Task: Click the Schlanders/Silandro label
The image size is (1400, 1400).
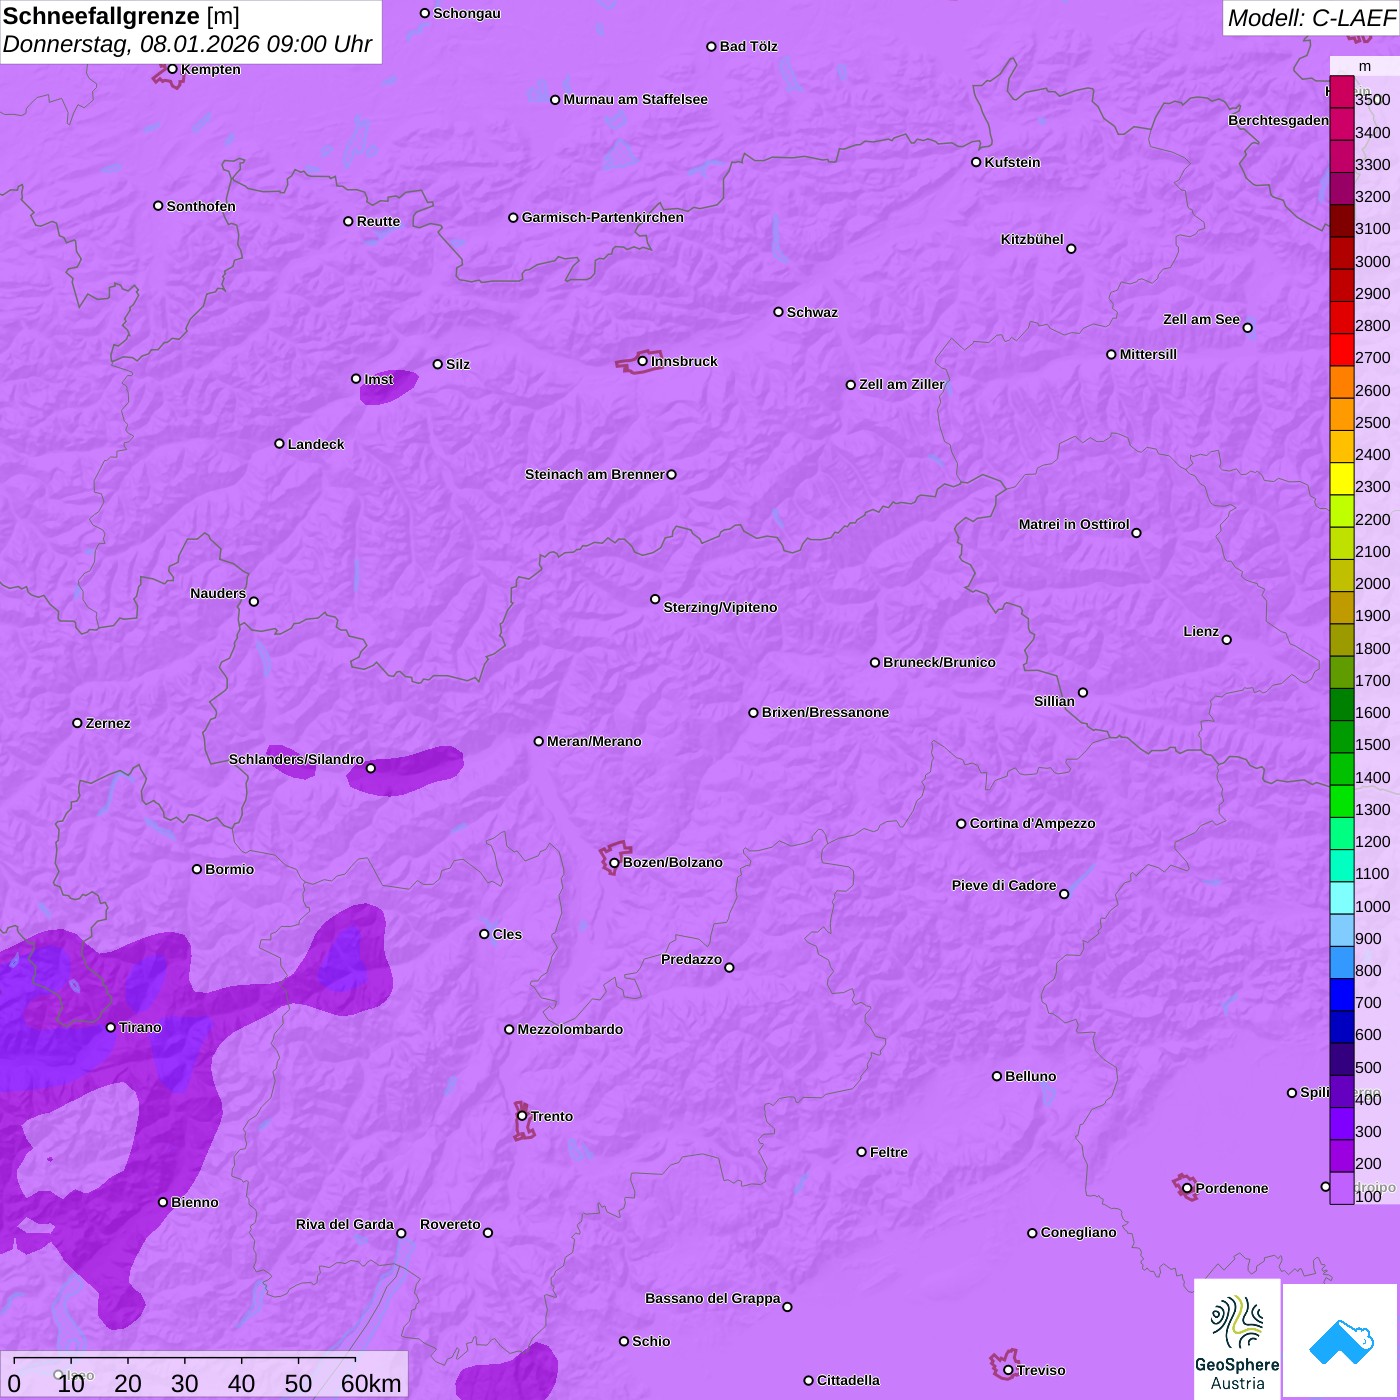Action: [296, 759]
